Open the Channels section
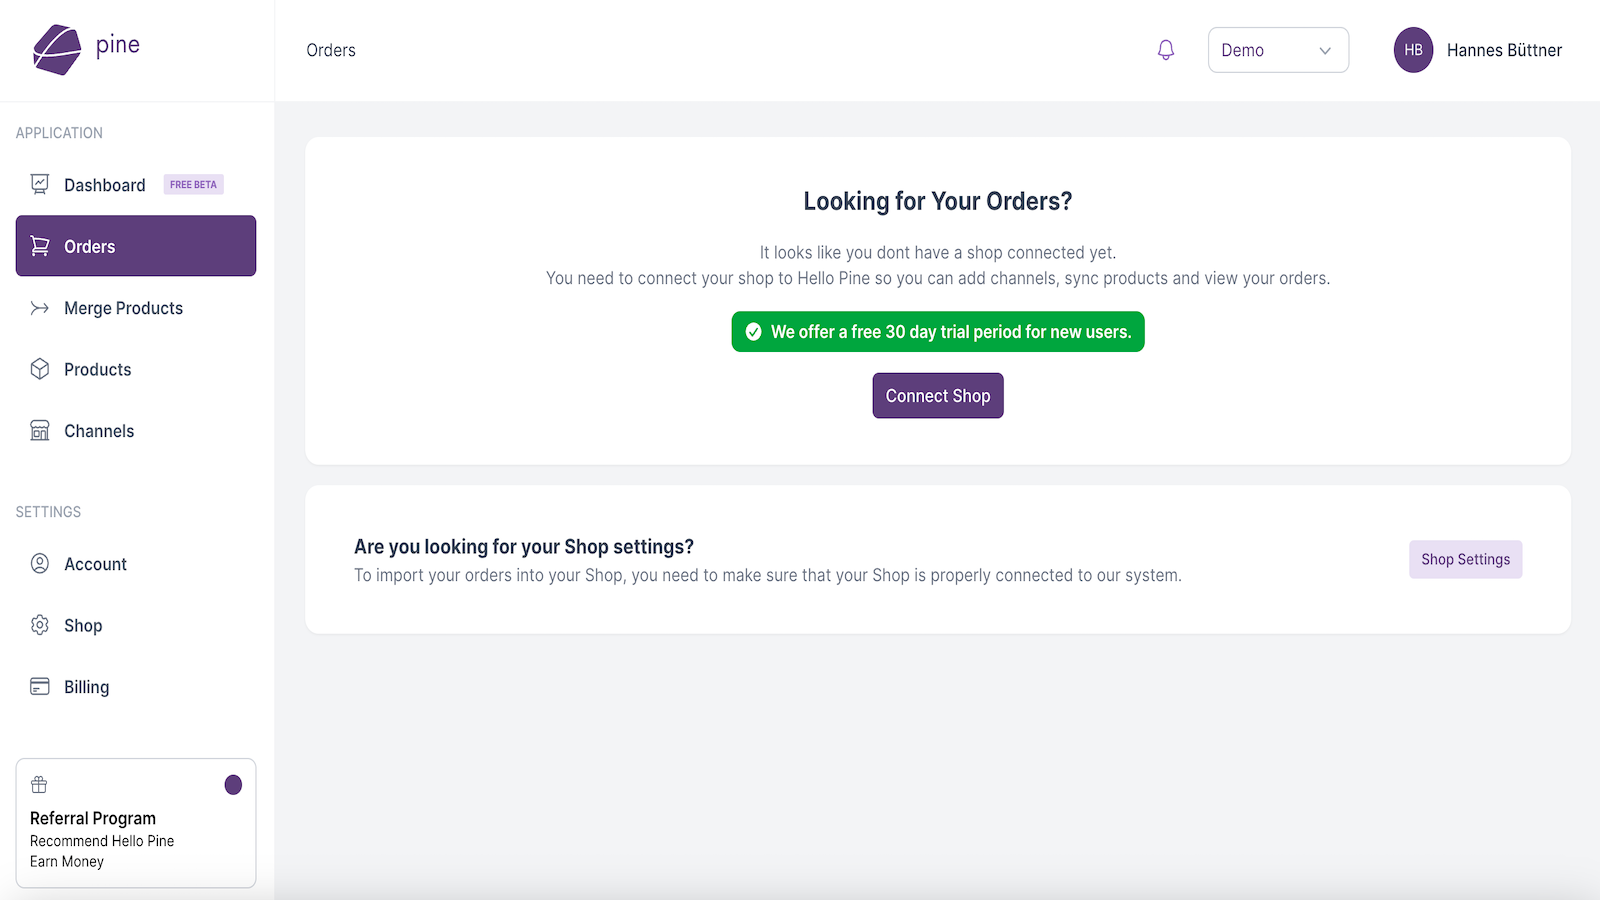This screenshot has height=900, width=1600. pos(136,431)
